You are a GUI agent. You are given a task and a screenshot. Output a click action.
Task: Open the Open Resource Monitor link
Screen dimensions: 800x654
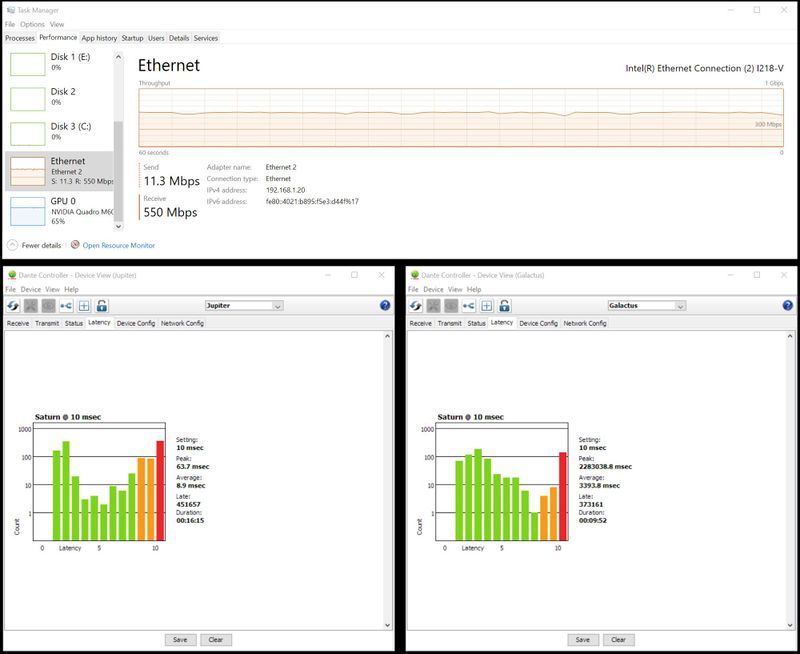tap(118, 245)
